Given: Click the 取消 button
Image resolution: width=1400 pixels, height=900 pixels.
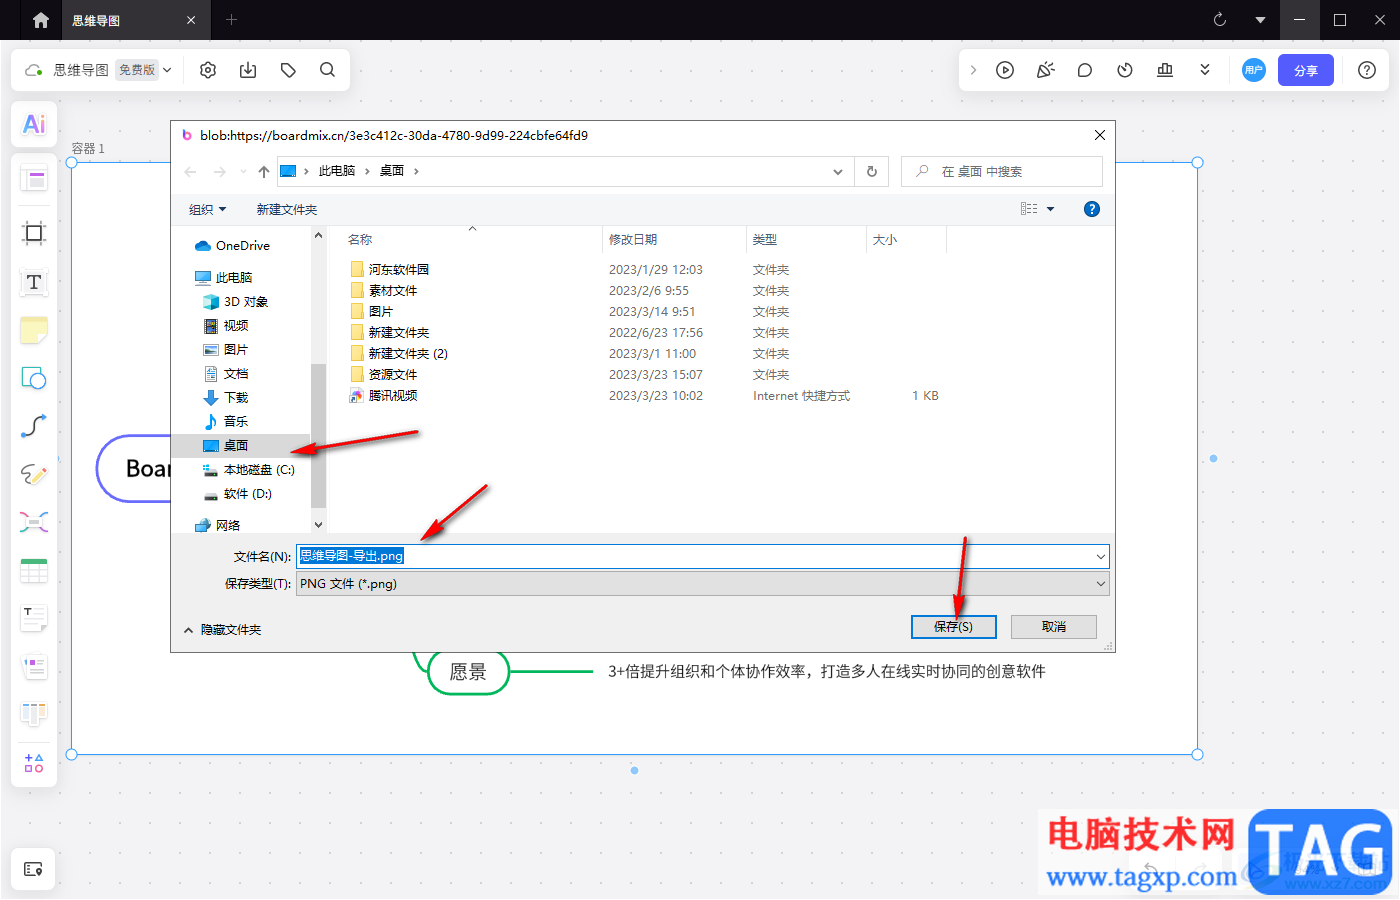Looking at the screenshot, I should click(x=1054, y=627).
